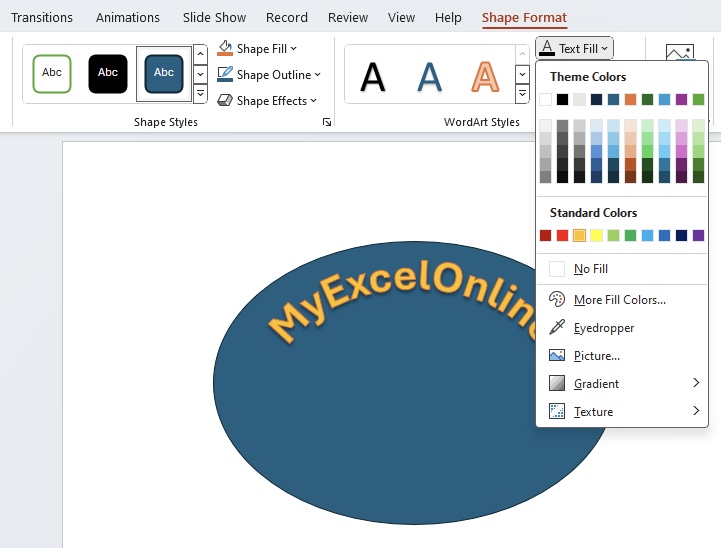The width and height of the screenshot is (721, 548).
Task: Switch to the Review tab
Action: [348, 17]
